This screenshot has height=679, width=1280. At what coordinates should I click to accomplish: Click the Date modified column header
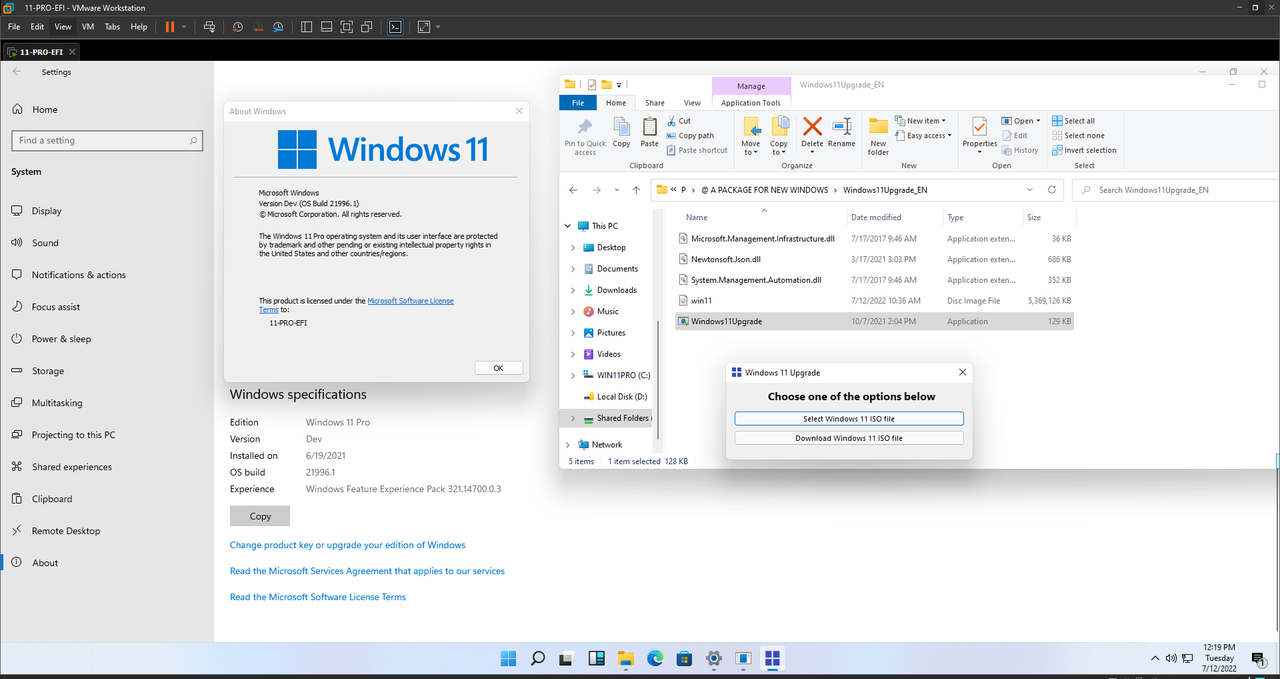pos(876,217)
